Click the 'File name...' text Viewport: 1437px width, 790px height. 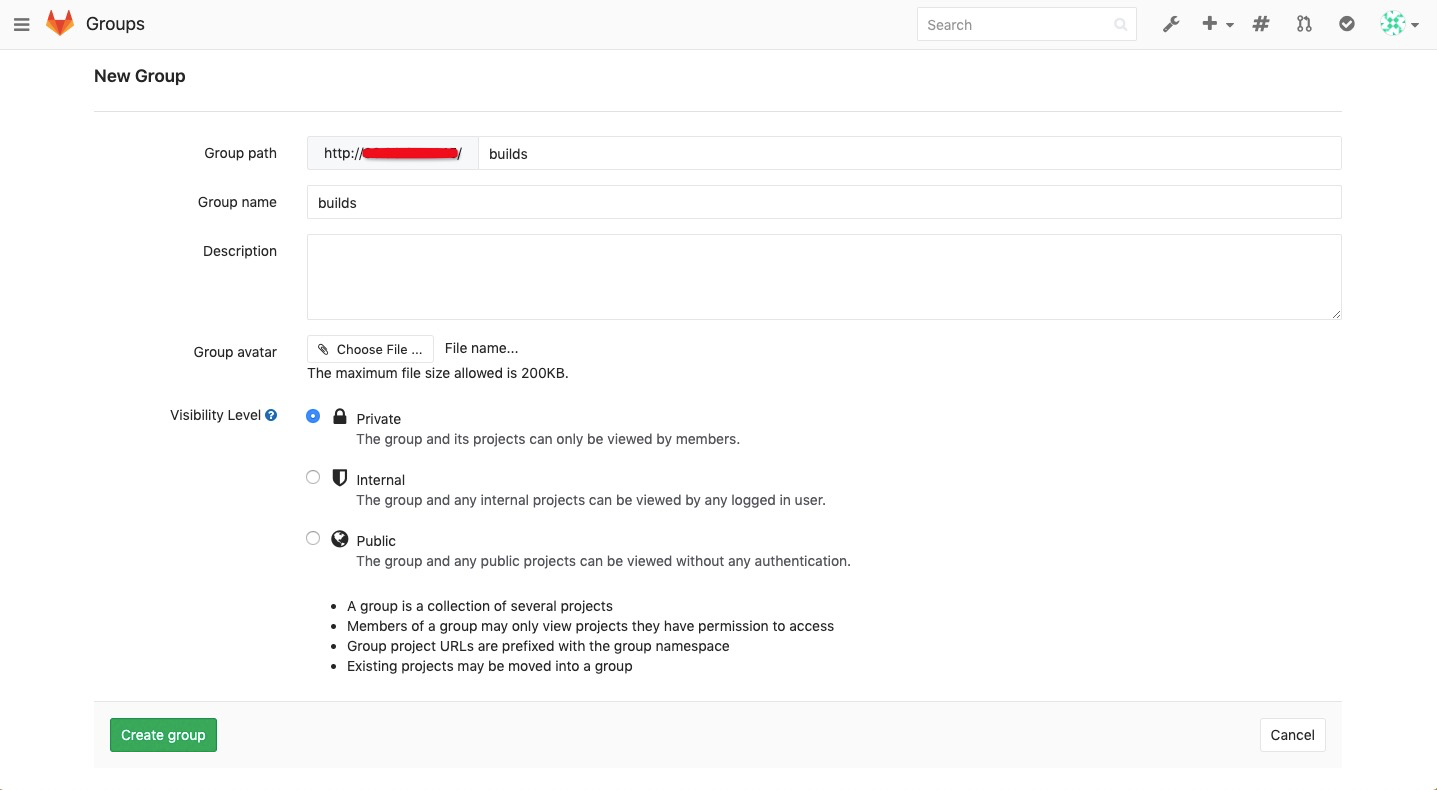coord(481,348)
